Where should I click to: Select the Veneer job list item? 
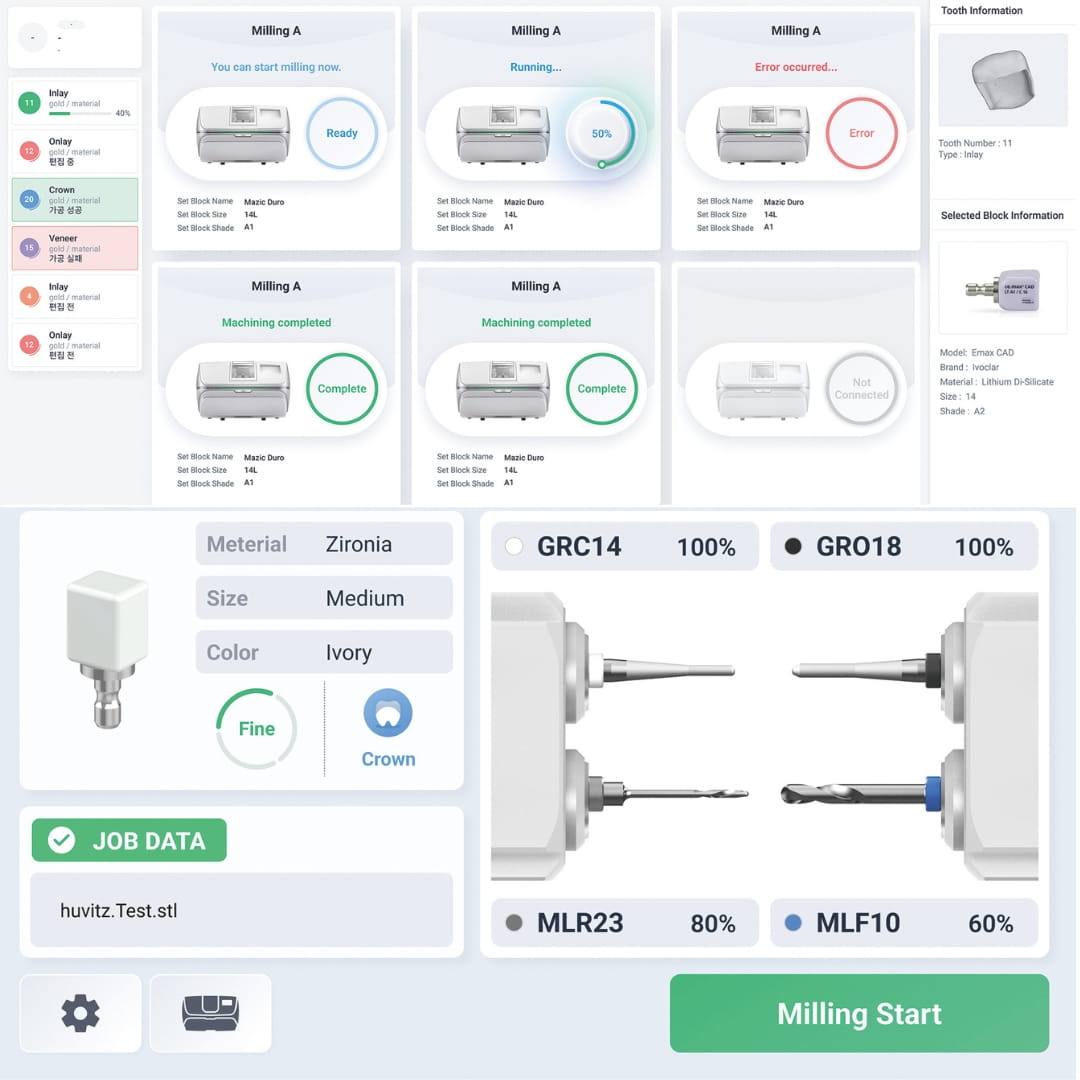click(x=74, y=248)
